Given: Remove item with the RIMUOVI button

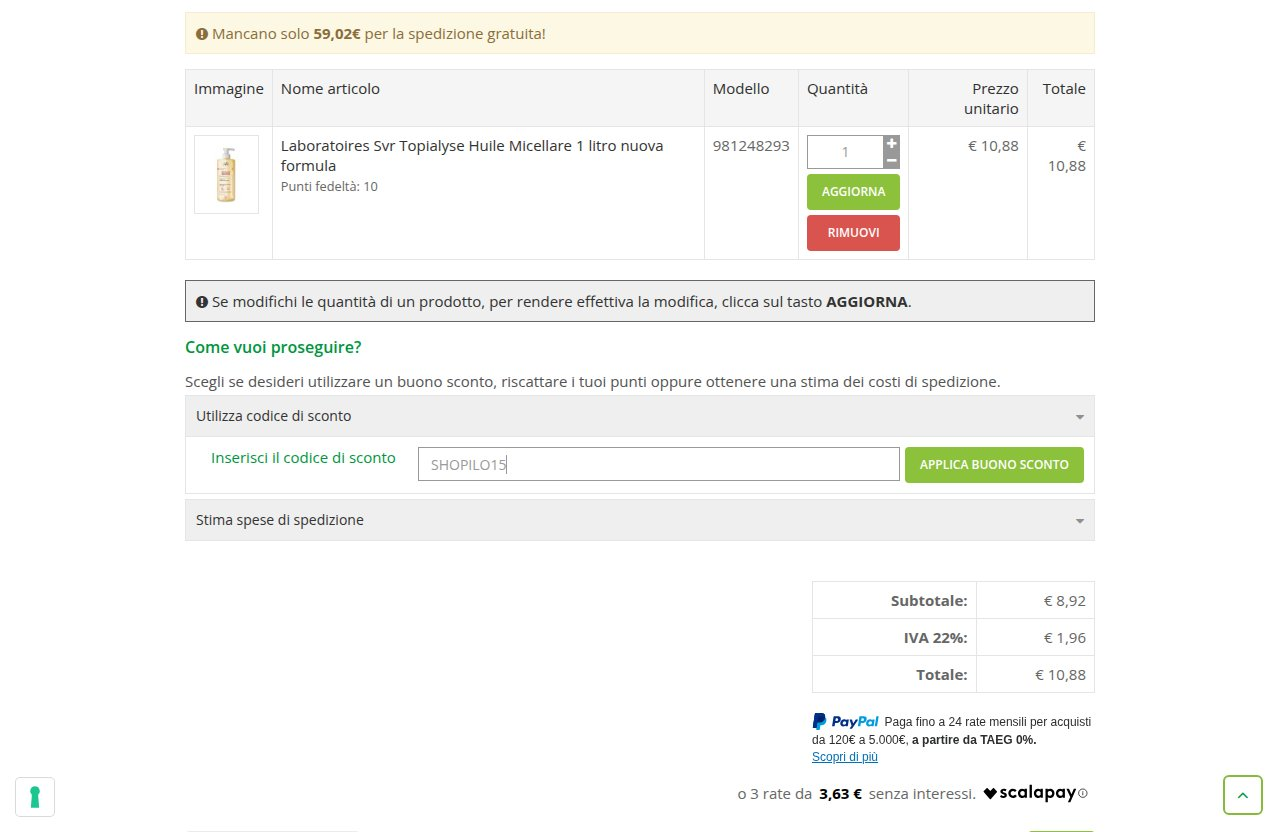Looking at the screenshot, I should tap(853, 233).
